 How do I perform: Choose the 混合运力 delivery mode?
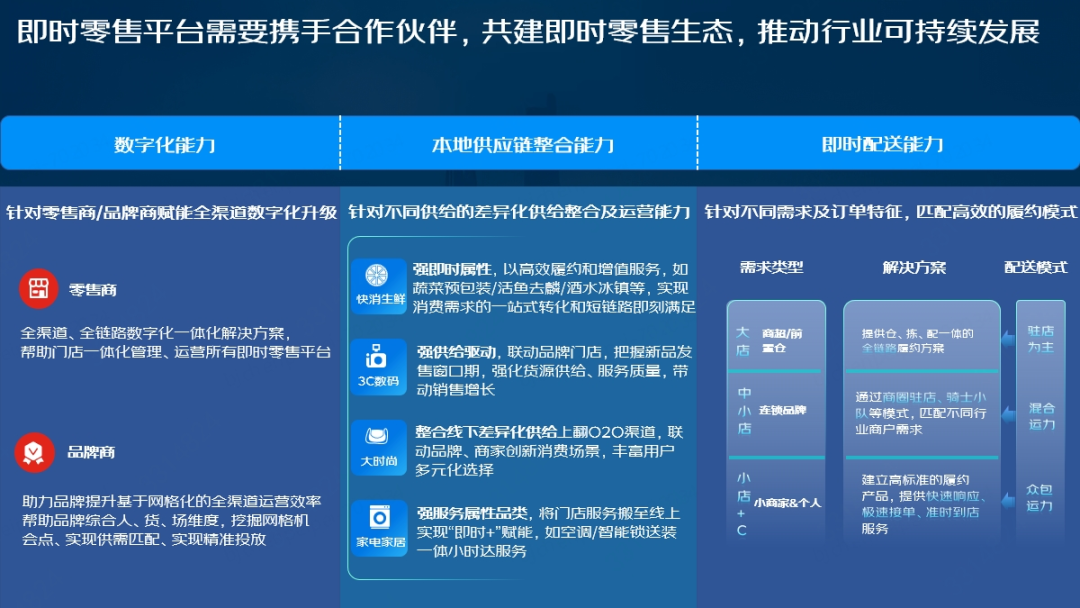pyautogui.click(x=1040, y=416)
